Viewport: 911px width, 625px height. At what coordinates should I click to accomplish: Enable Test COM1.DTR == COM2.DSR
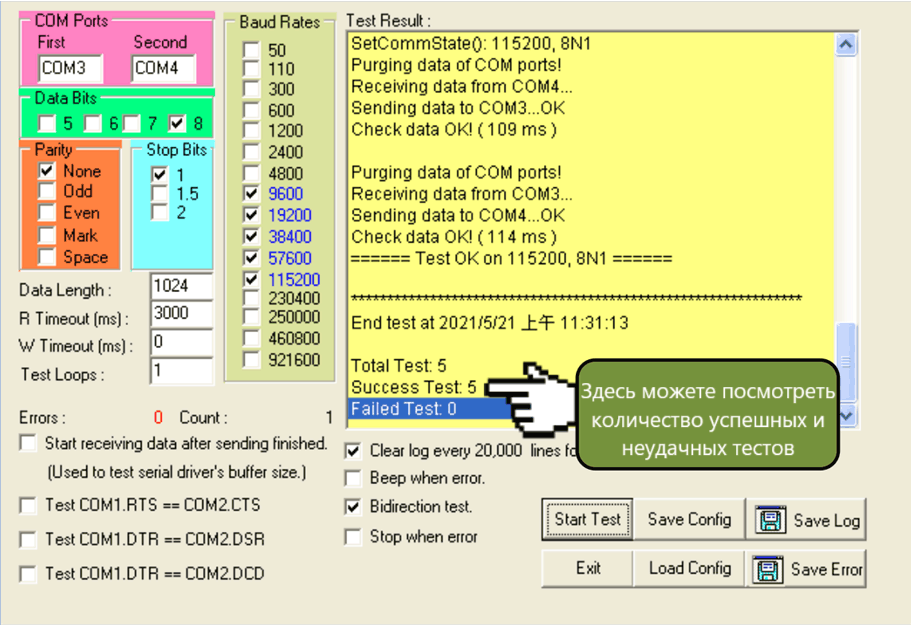click(28, 540)
